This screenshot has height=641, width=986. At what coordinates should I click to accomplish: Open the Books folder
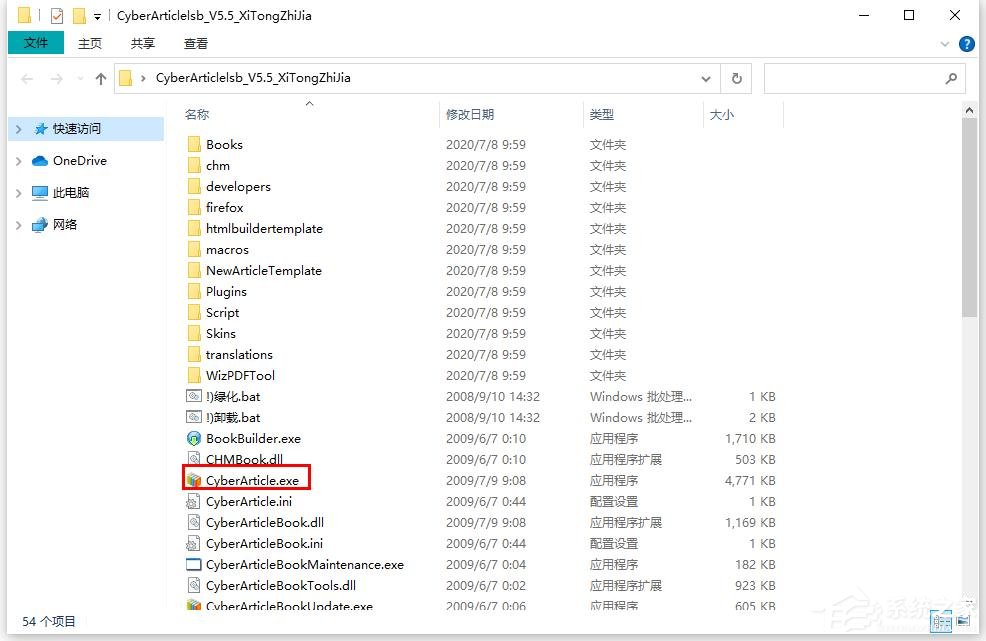coord(222,144)
